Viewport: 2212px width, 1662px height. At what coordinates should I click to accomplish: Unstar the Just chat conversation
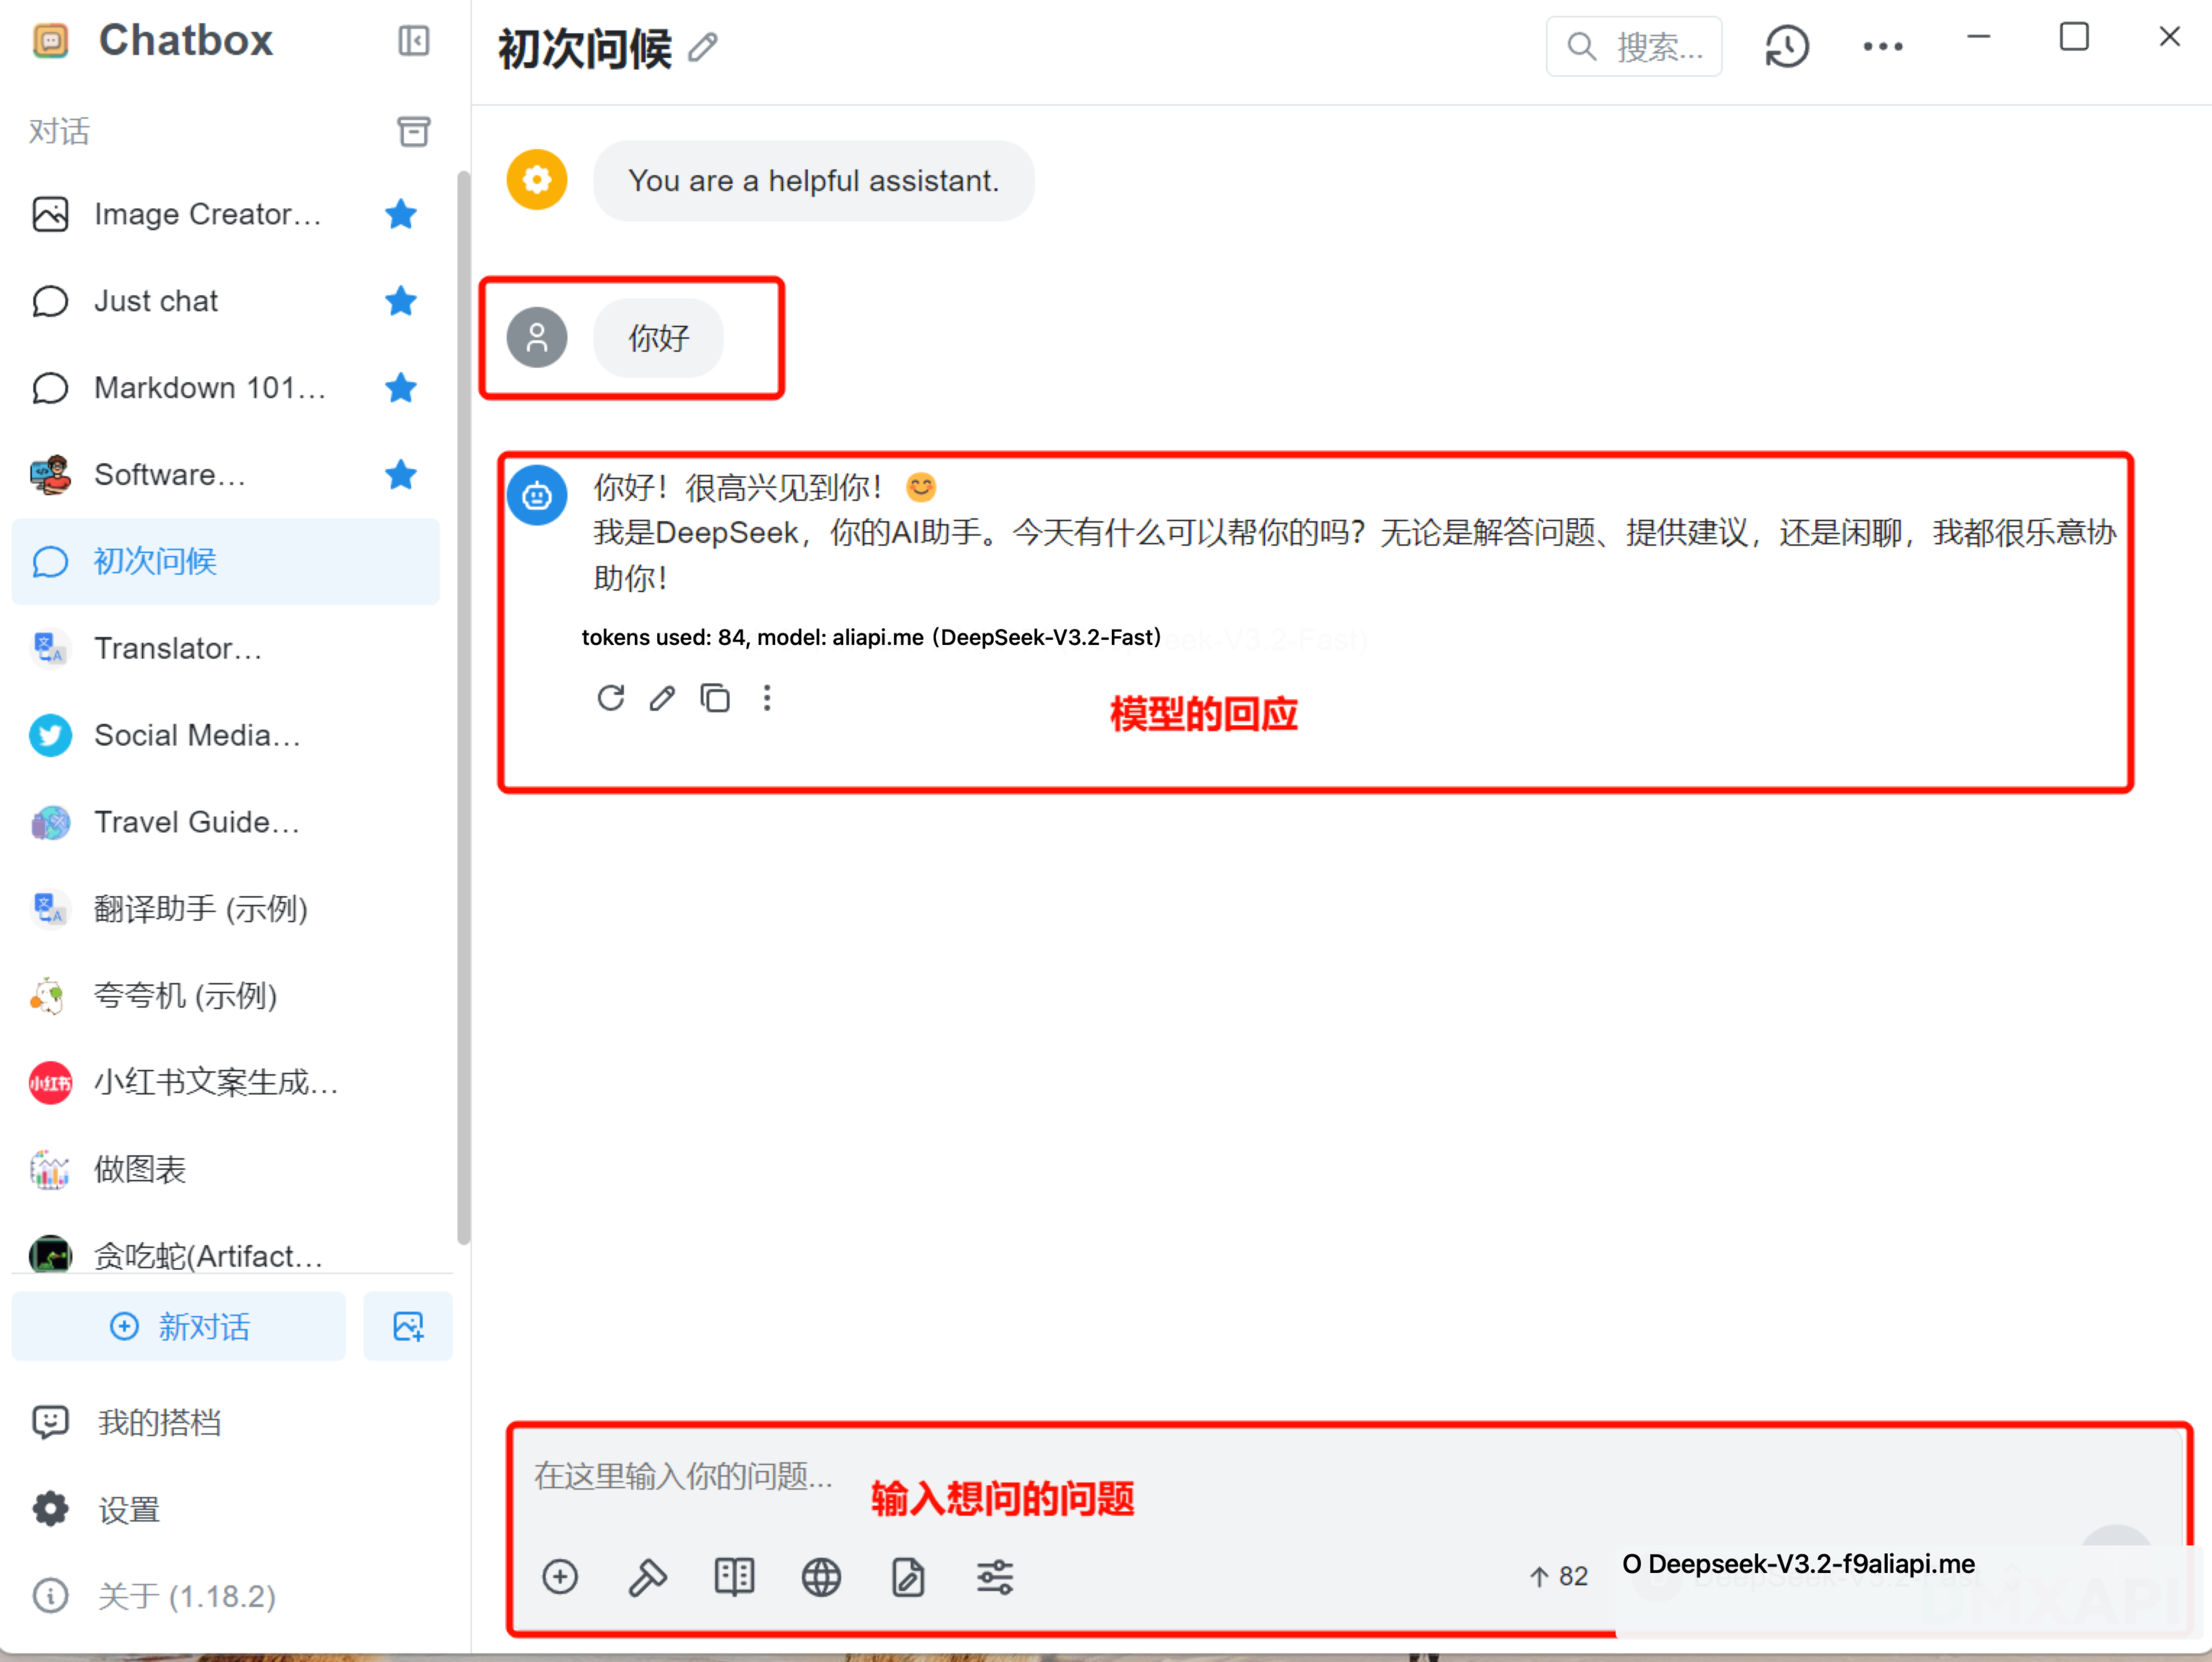click(401, 301)
